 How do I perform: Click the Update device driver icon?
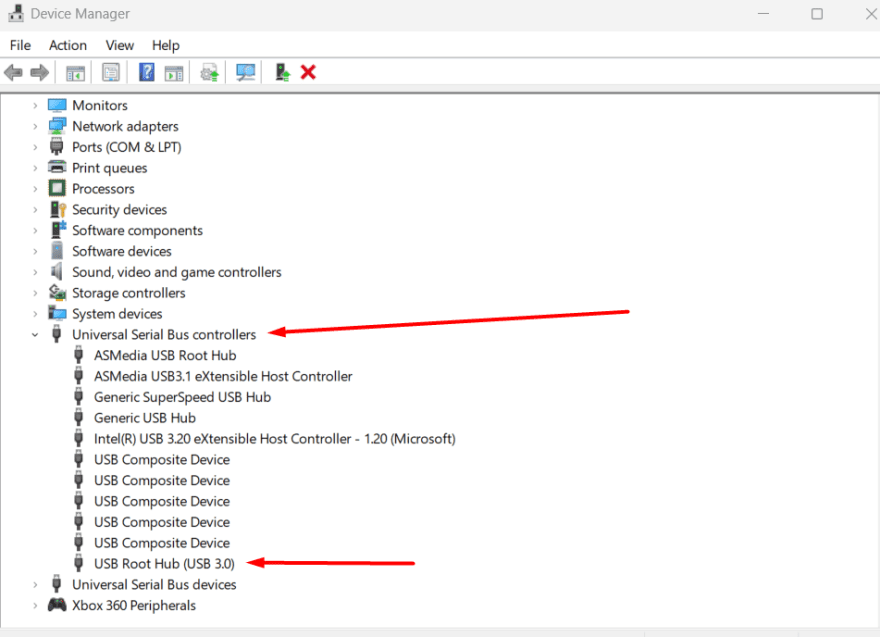pyautogui.click(x=209, y=72)
